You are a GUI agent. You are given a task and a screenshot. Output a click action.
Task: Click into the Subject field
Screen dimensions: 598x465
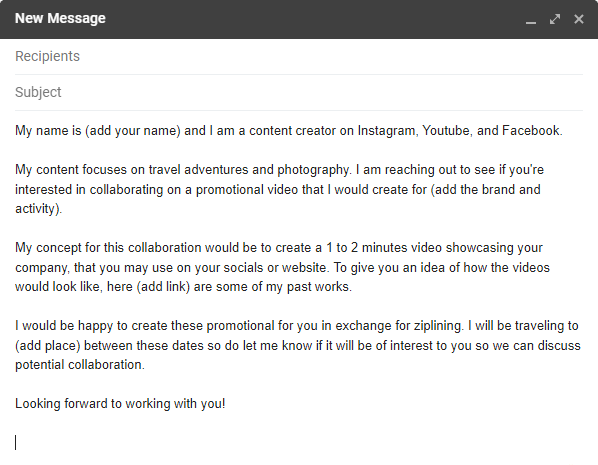click(299, 92)
